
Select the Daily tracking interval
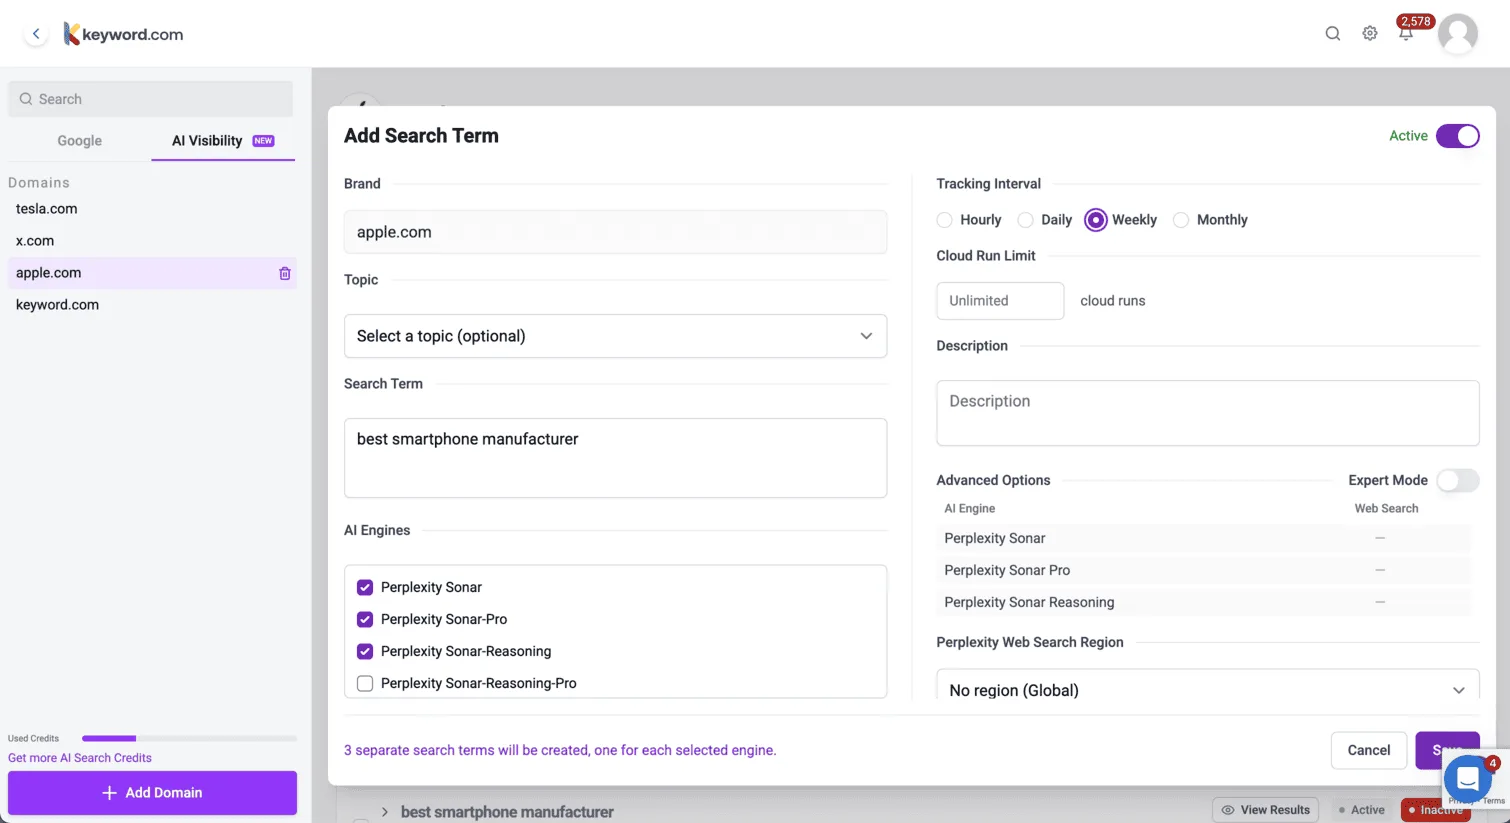point(1026,220)
